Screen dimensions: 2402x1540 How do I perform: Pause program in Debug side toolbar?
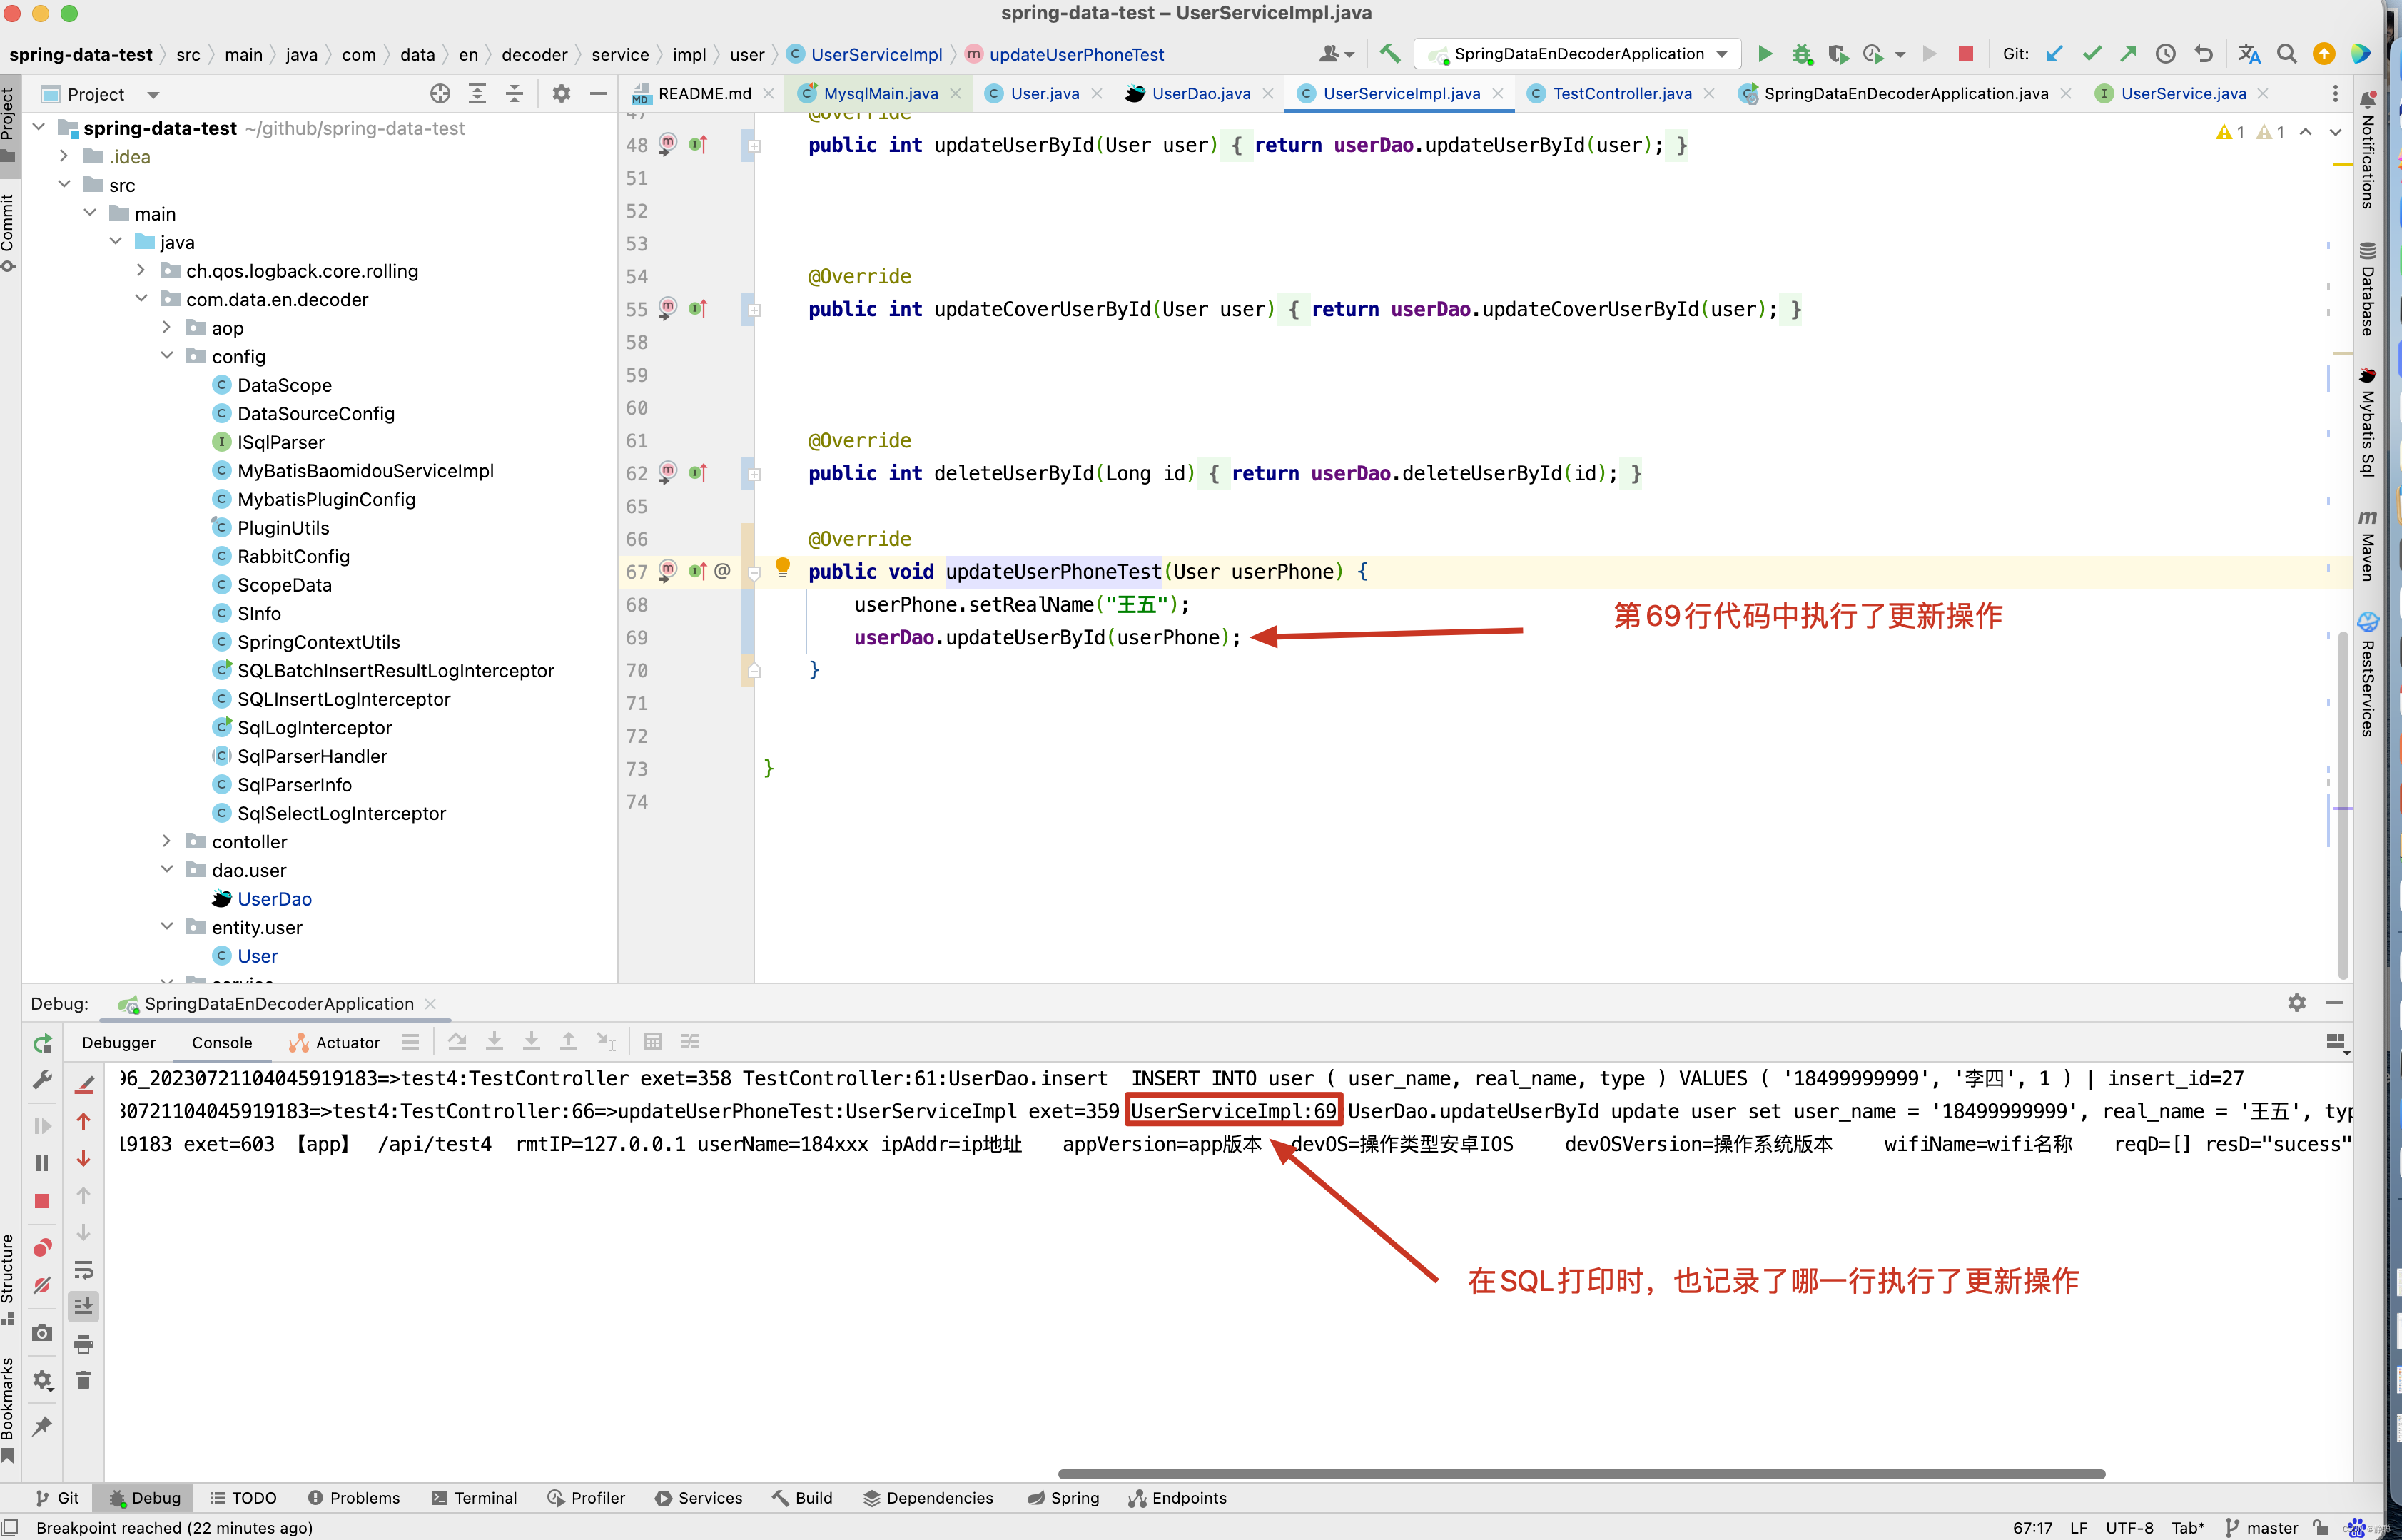coord(42,1163)
